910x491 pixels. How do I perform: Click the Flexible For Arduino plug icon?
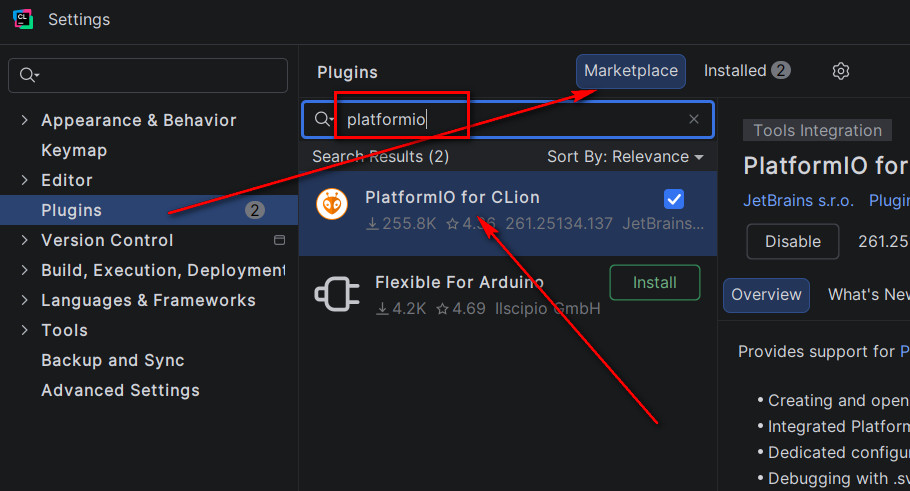(x=337, y=294)
